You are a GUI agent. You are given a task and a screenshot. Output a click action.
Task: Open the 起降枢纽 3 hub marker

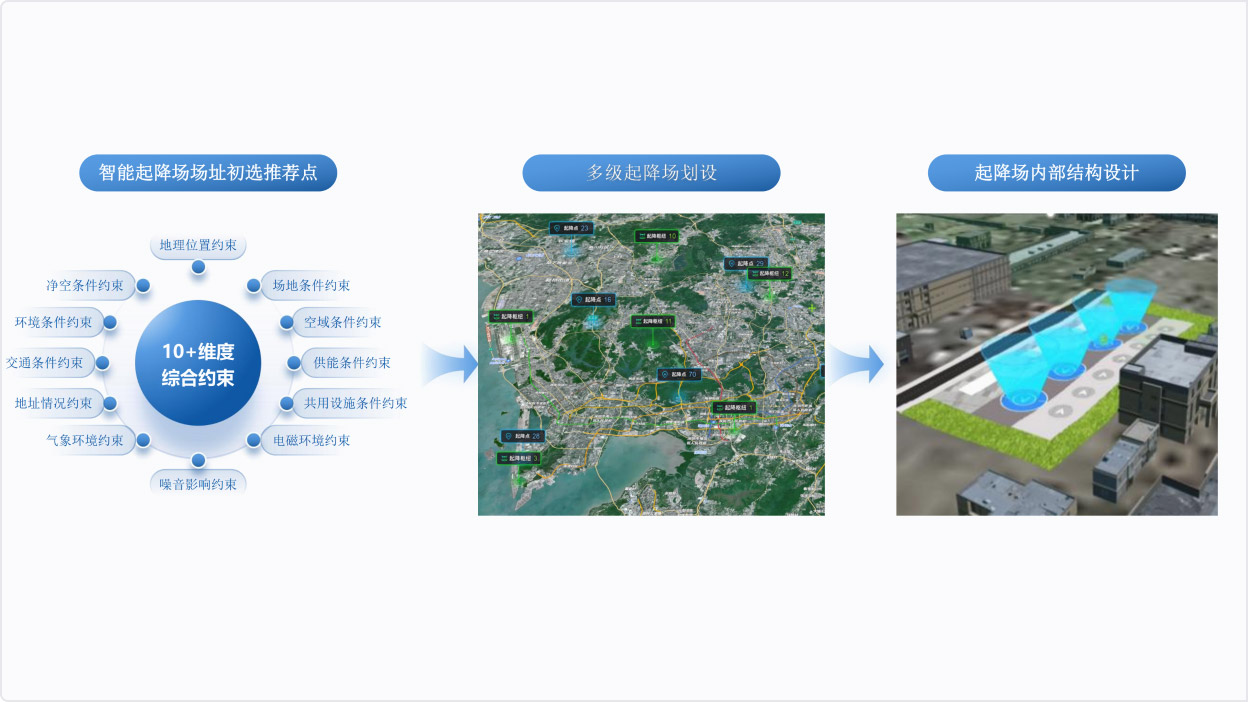[x=519, y=458]
